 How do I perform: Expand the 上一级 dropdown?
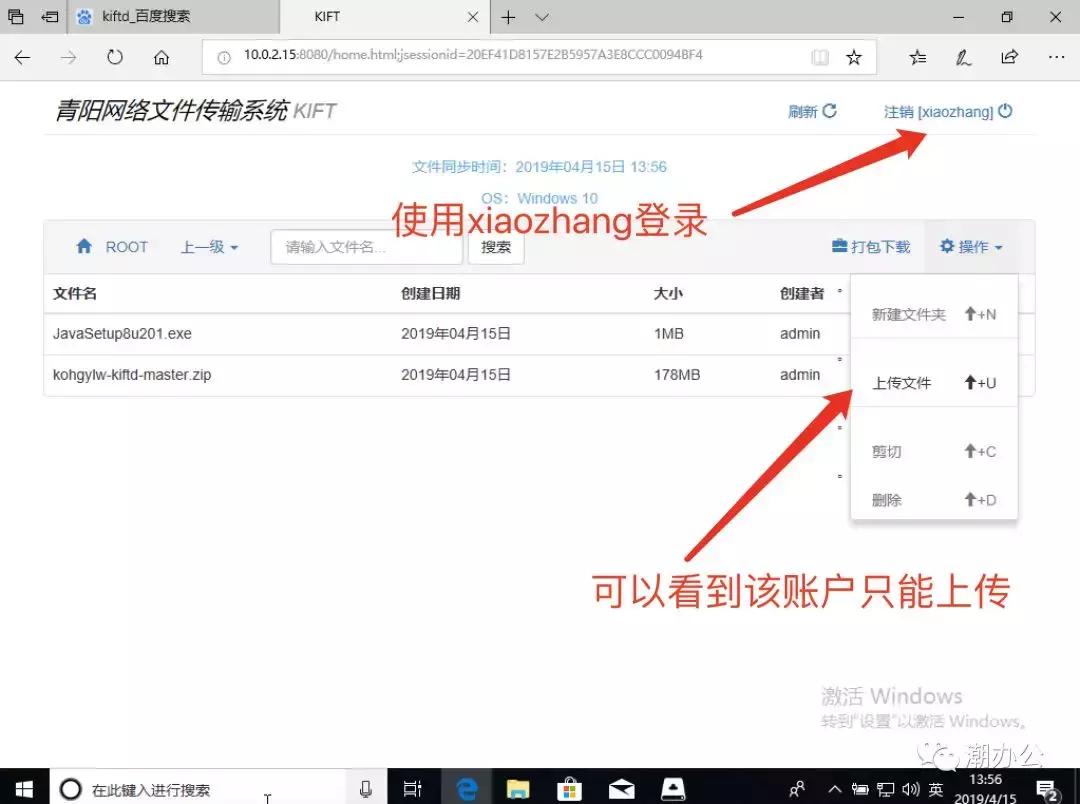point(208,246)
